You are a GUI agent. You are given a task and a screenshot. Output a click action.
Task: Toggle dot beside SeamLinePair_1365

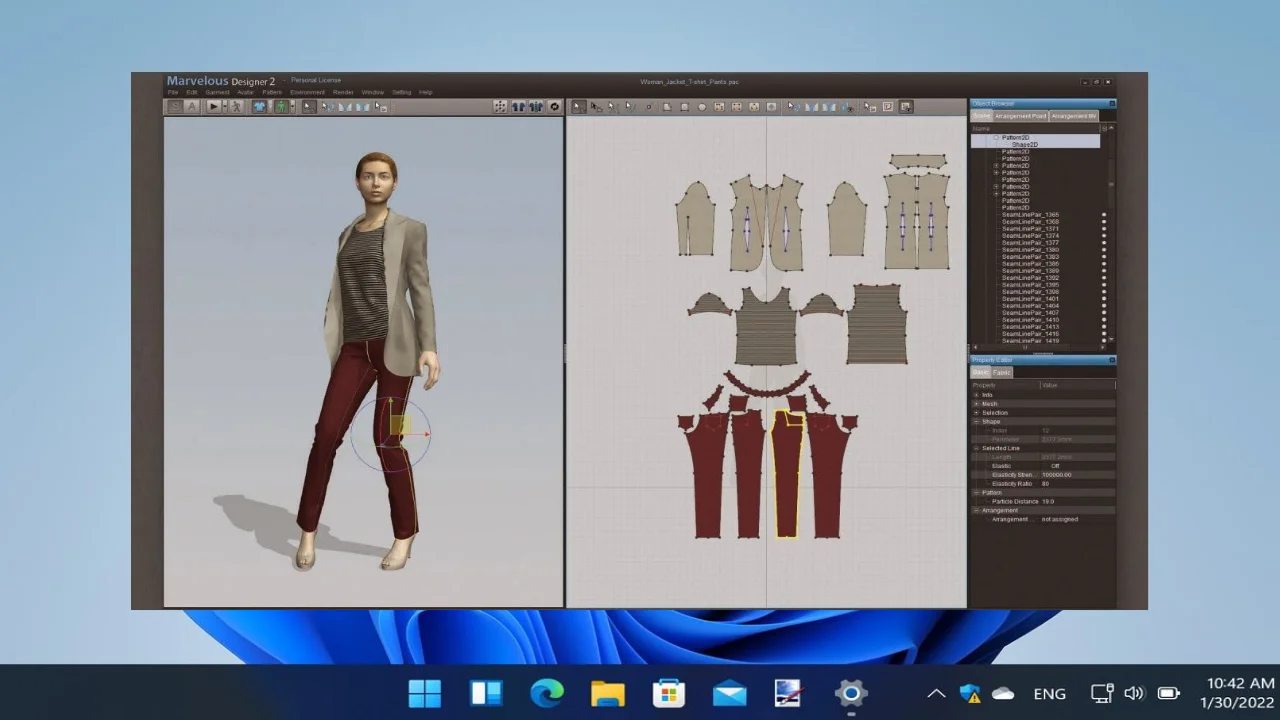(x=1104, y=214)
